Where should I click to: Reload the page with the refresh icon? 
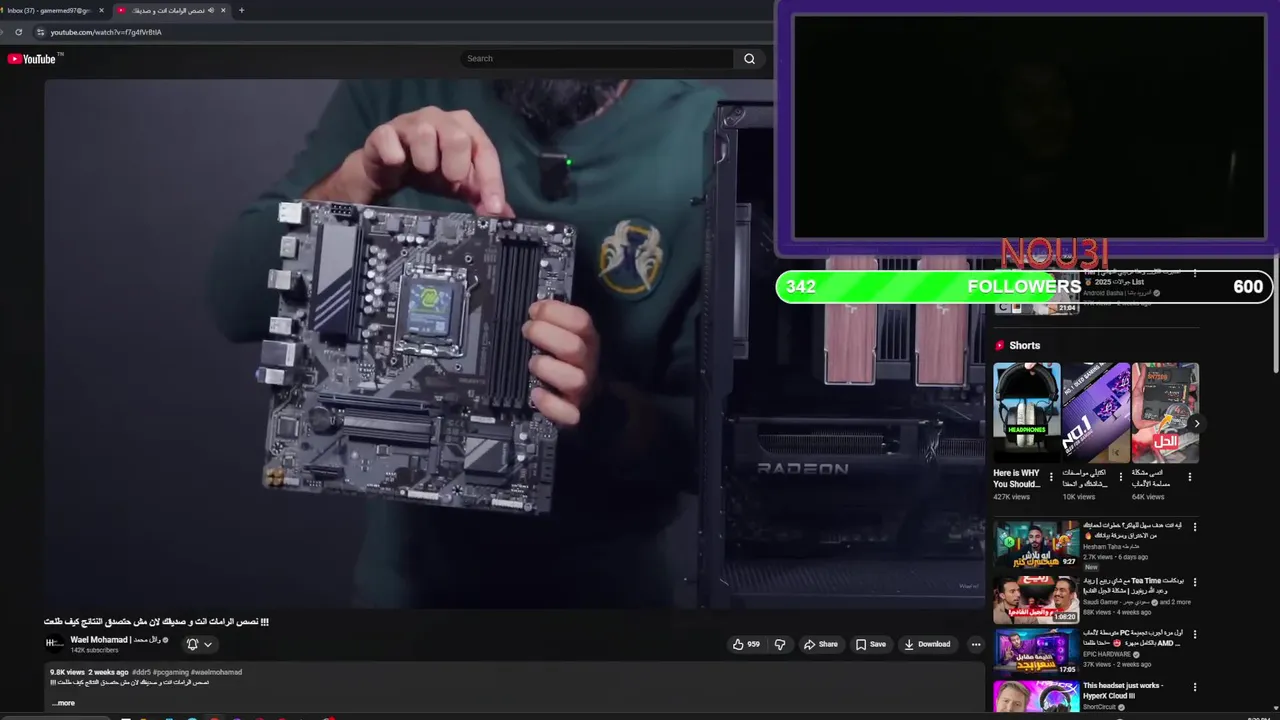(x=18, y=32)
